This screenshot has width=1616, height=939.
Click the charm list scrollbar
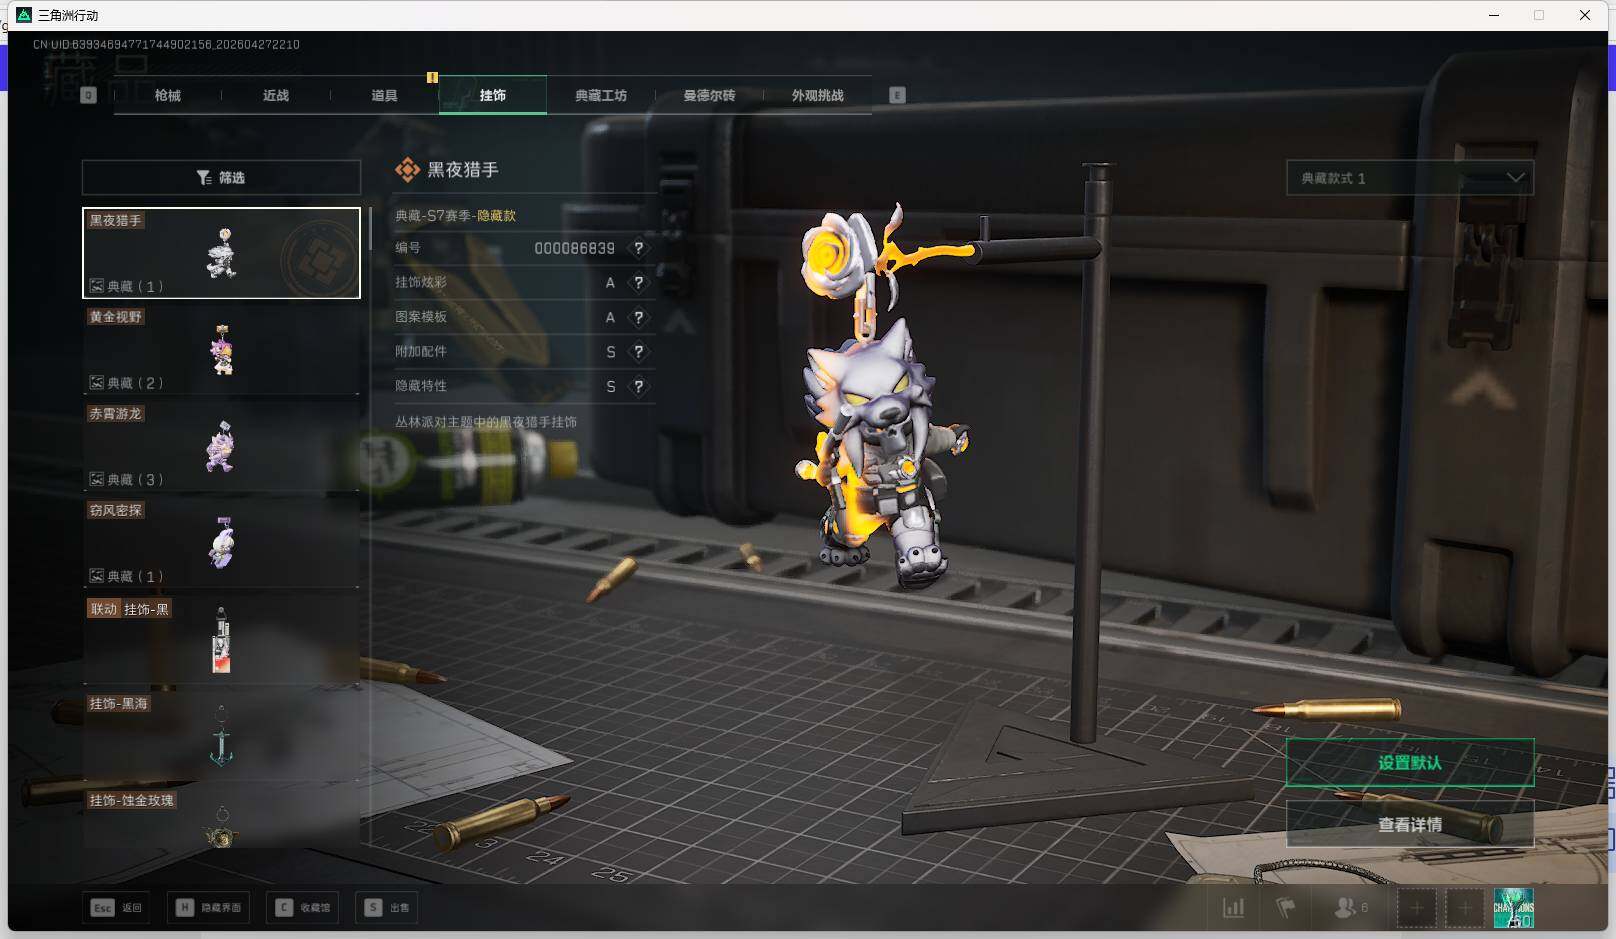pos(370,230)
